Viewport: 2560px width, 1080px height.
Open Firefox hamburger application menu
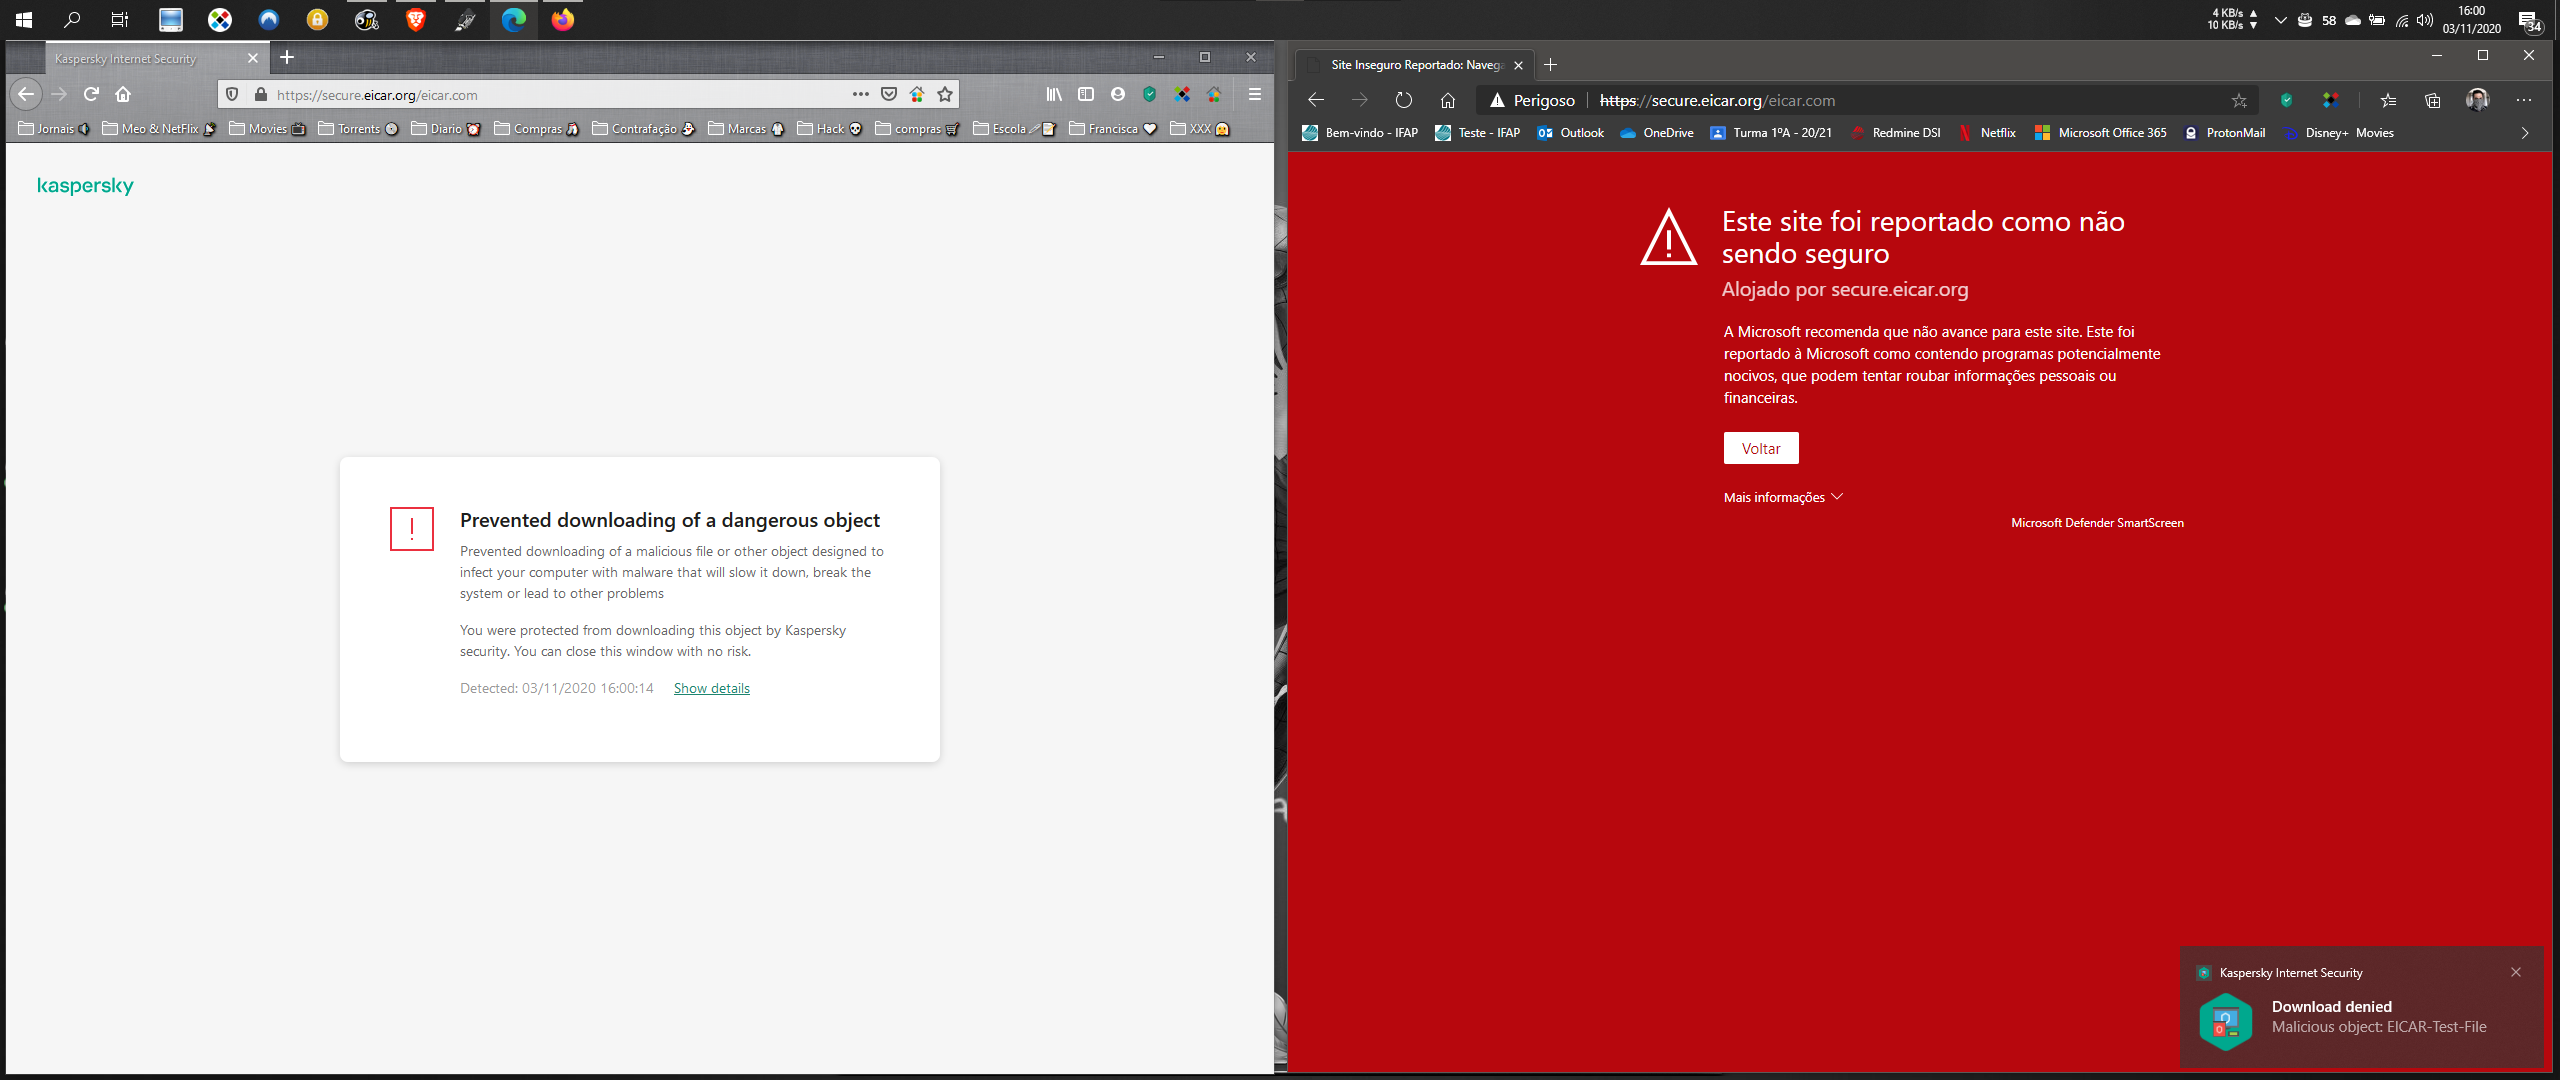[1254, 94]
